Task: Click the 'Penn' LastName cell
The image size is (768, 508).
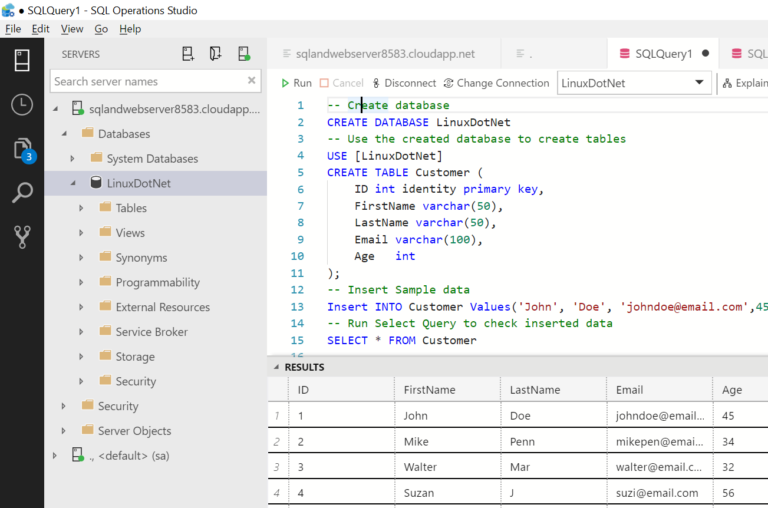Action: click(553, 441)
